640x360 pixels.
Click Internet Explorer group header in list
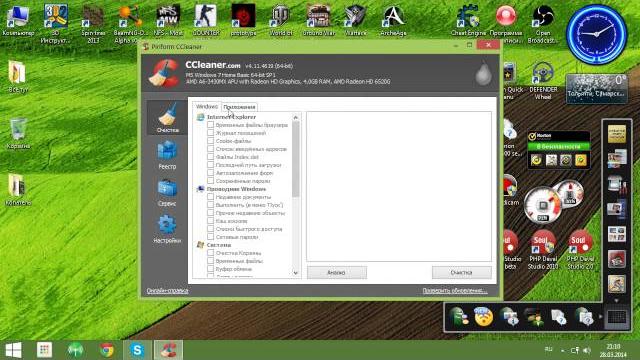pyautogui.click(x=231, y=117)
